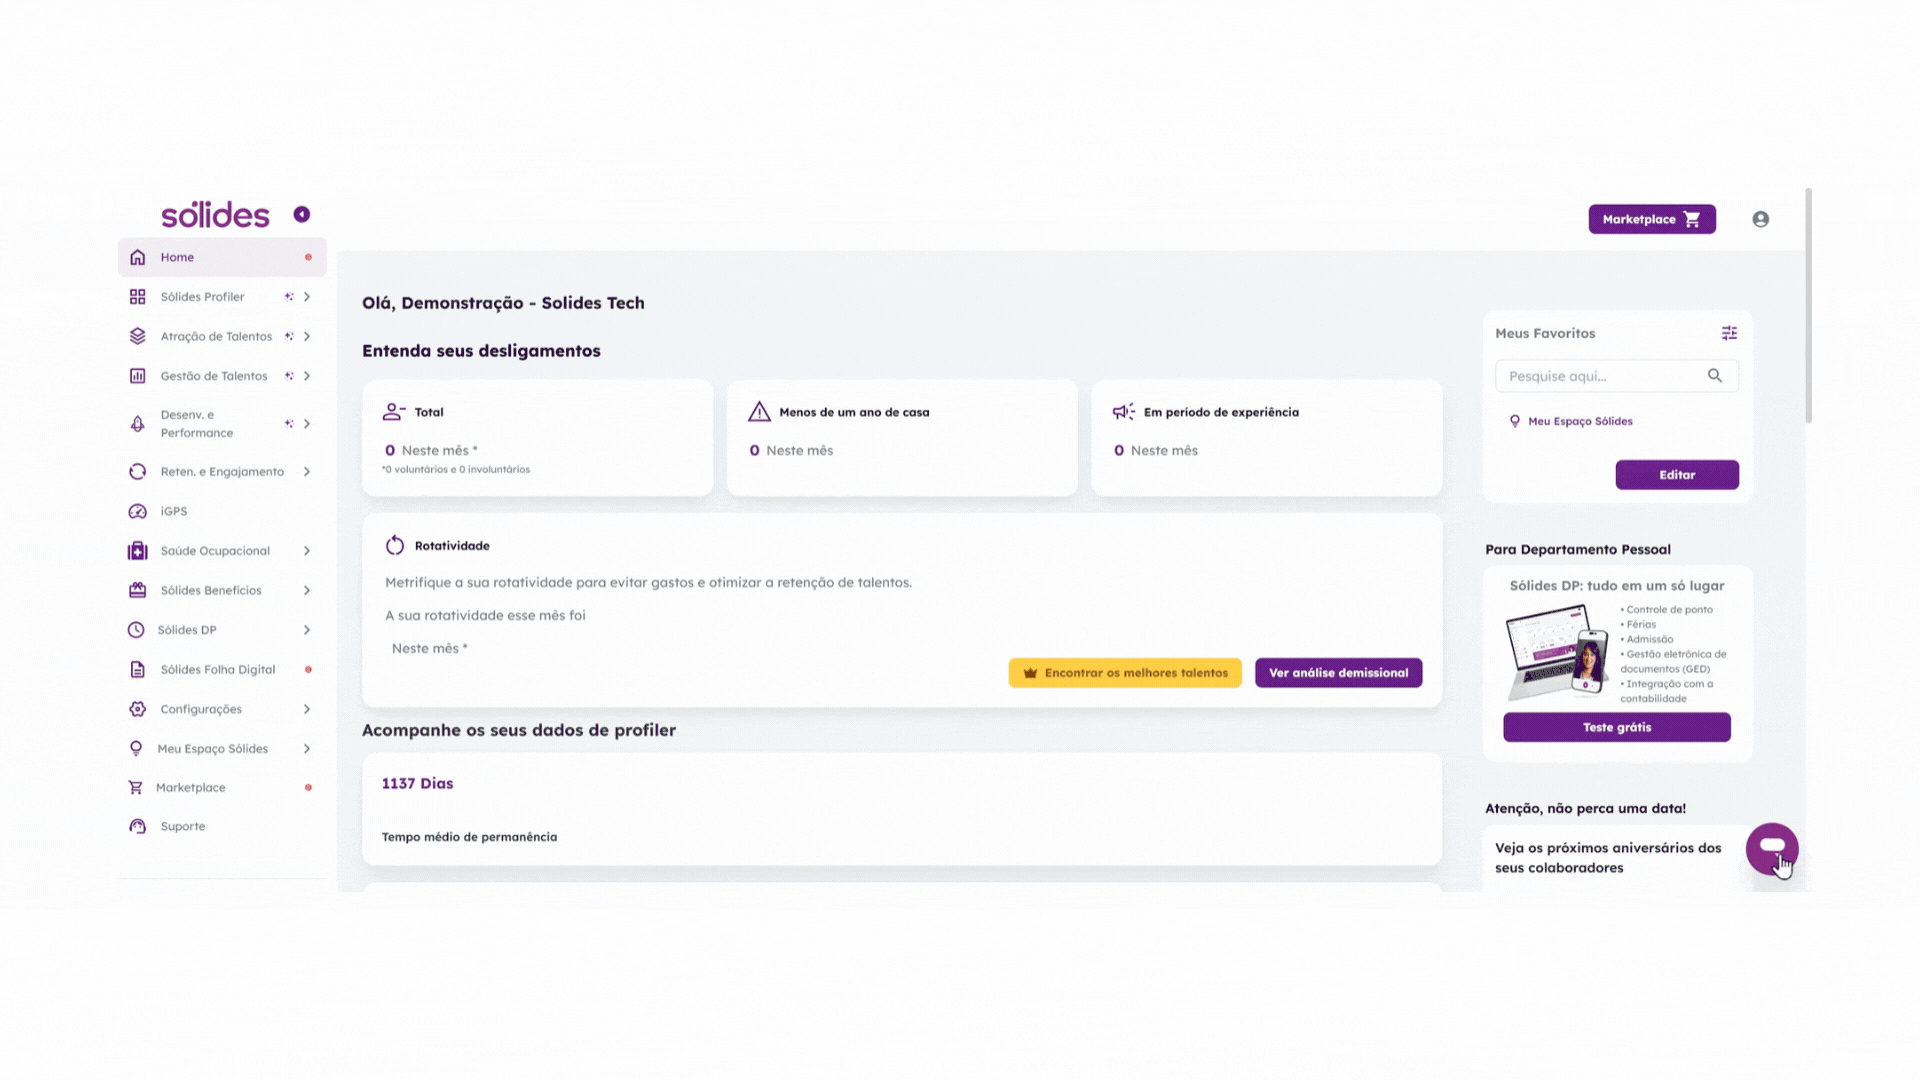Click the megaphone icon on Em período de experiência
Viewport: 1920px width, 1080px height.
(x=1124, y=412)
